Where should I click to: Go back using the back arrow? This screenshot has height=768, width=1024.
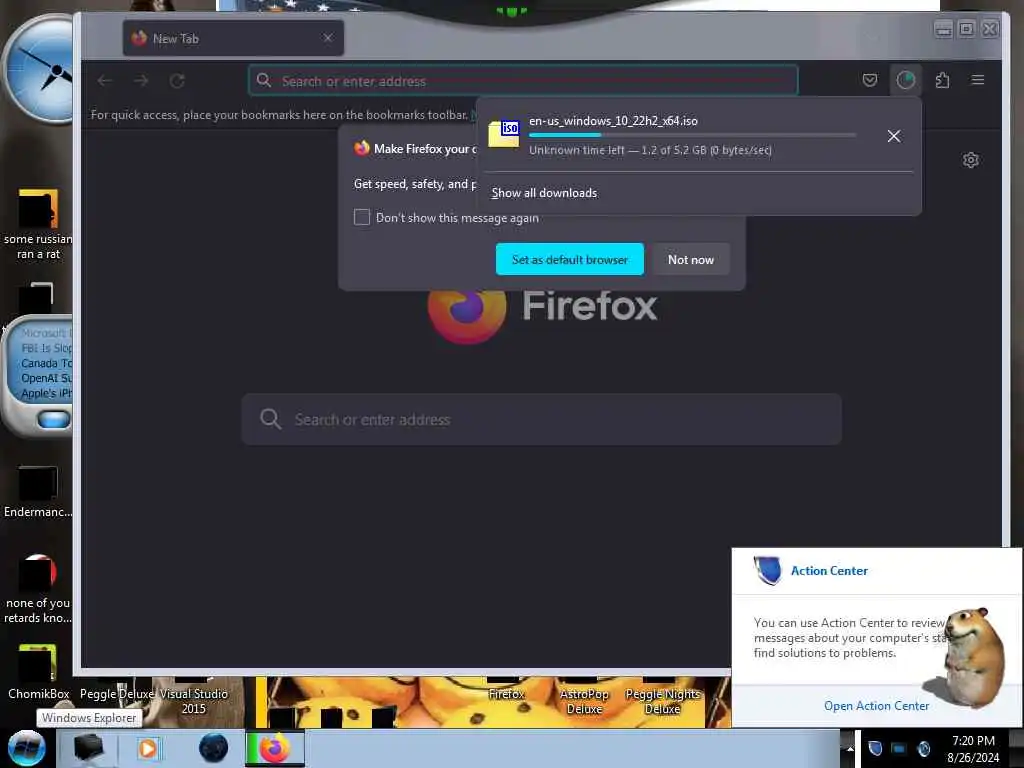pos(104,81)
